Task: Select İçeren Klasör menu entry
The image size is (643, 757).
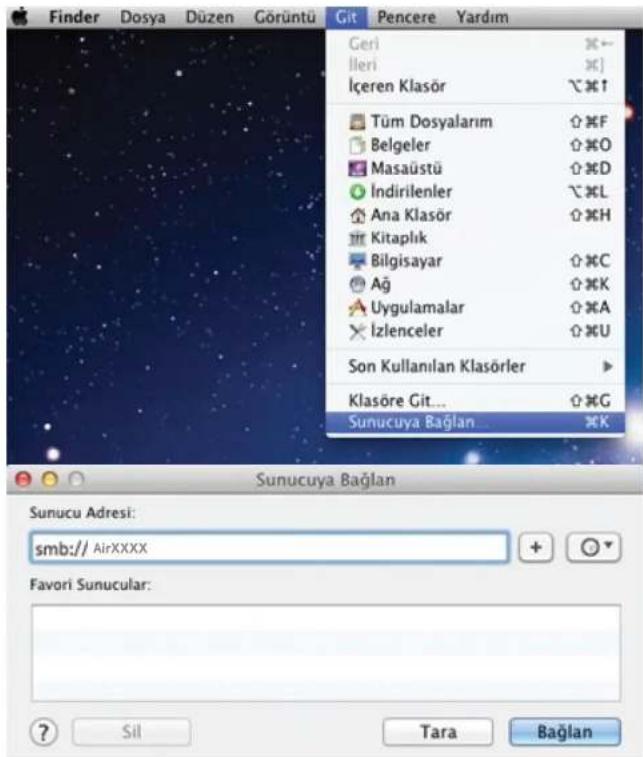Action: pyautogui.click(x=475, y=86)
